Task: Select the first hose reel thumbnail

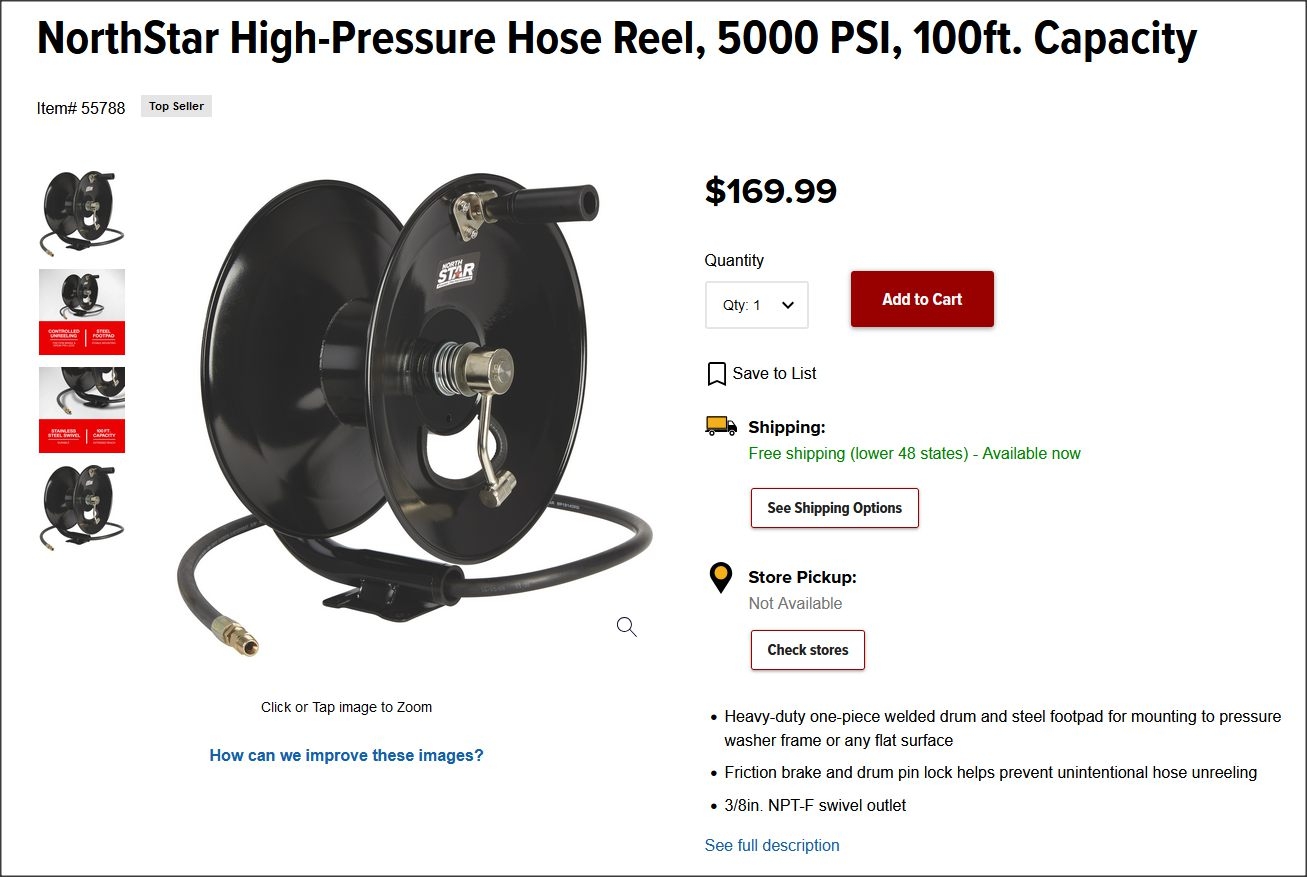Action: coord(82,211)
